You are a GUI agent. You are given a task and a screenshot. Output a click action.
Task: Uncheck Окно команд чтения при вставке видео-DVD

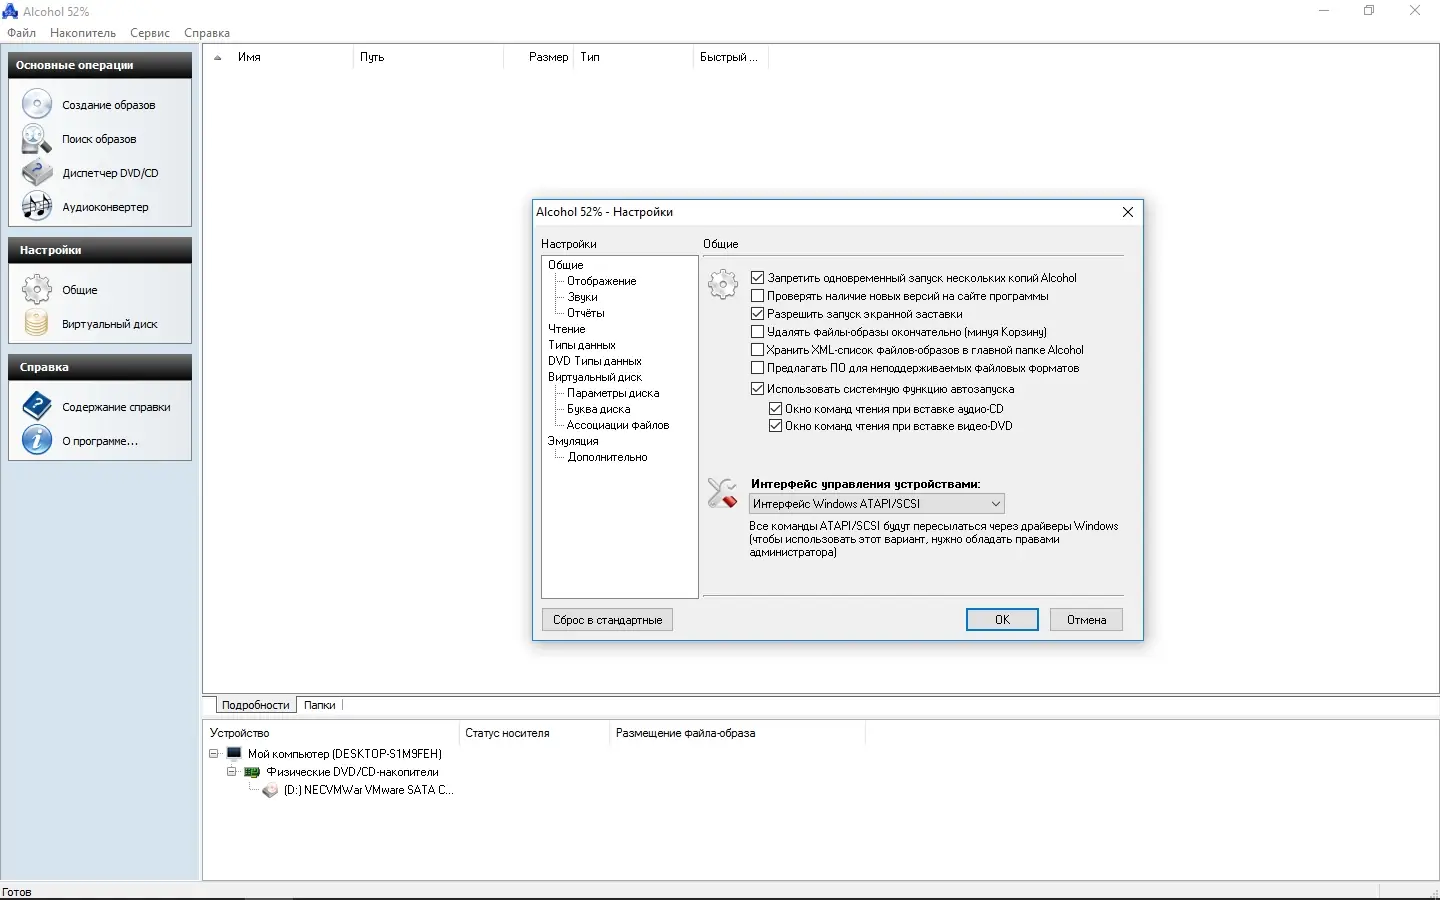tap(775, 426)
